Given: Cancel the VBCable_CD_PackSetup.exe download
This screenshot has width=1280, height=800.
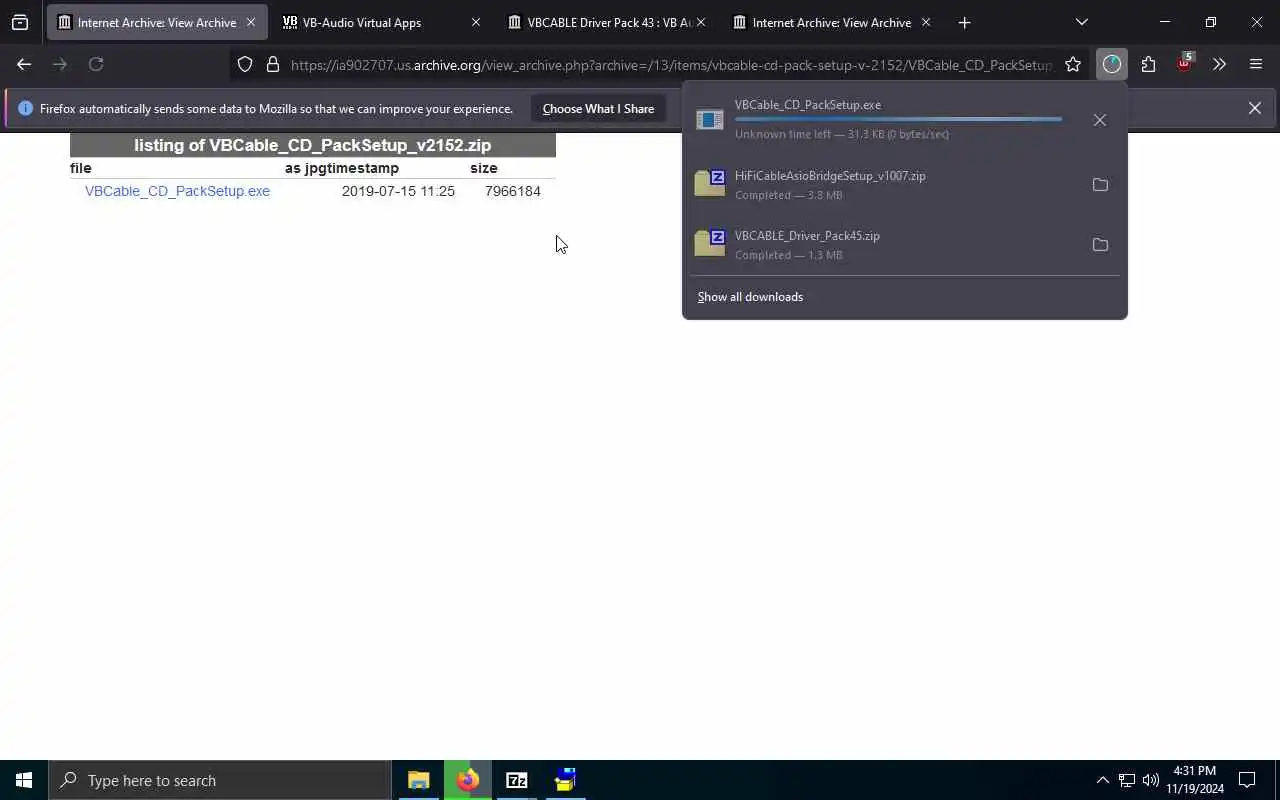Looking at the screenshot, I should tap(1100, 120).
